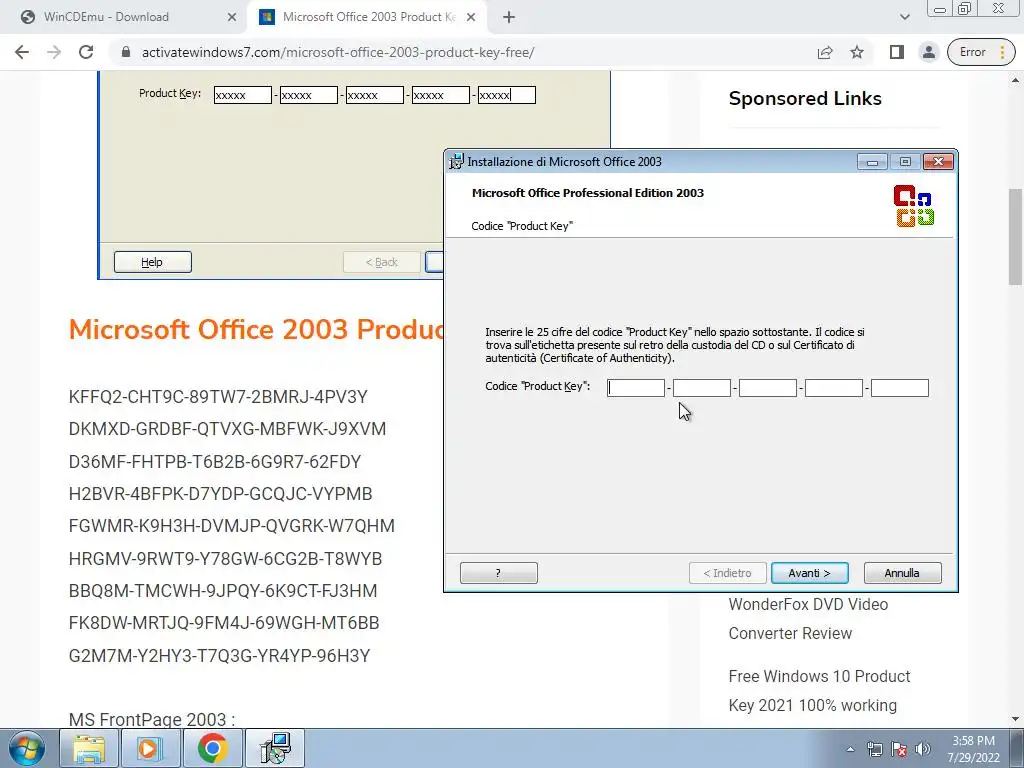Click the key G2M7M-Y2HY3-T7Q3G-YR4YP-96H3Y
1024x768 pixels.
[219, 656]
